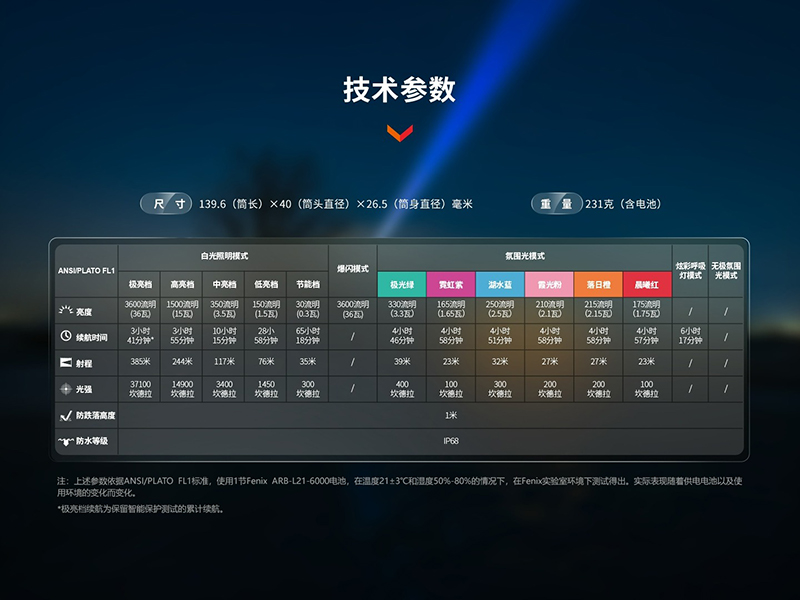
Task: Click the 尺寸 size label badge
Action: [x=167, y=204]
